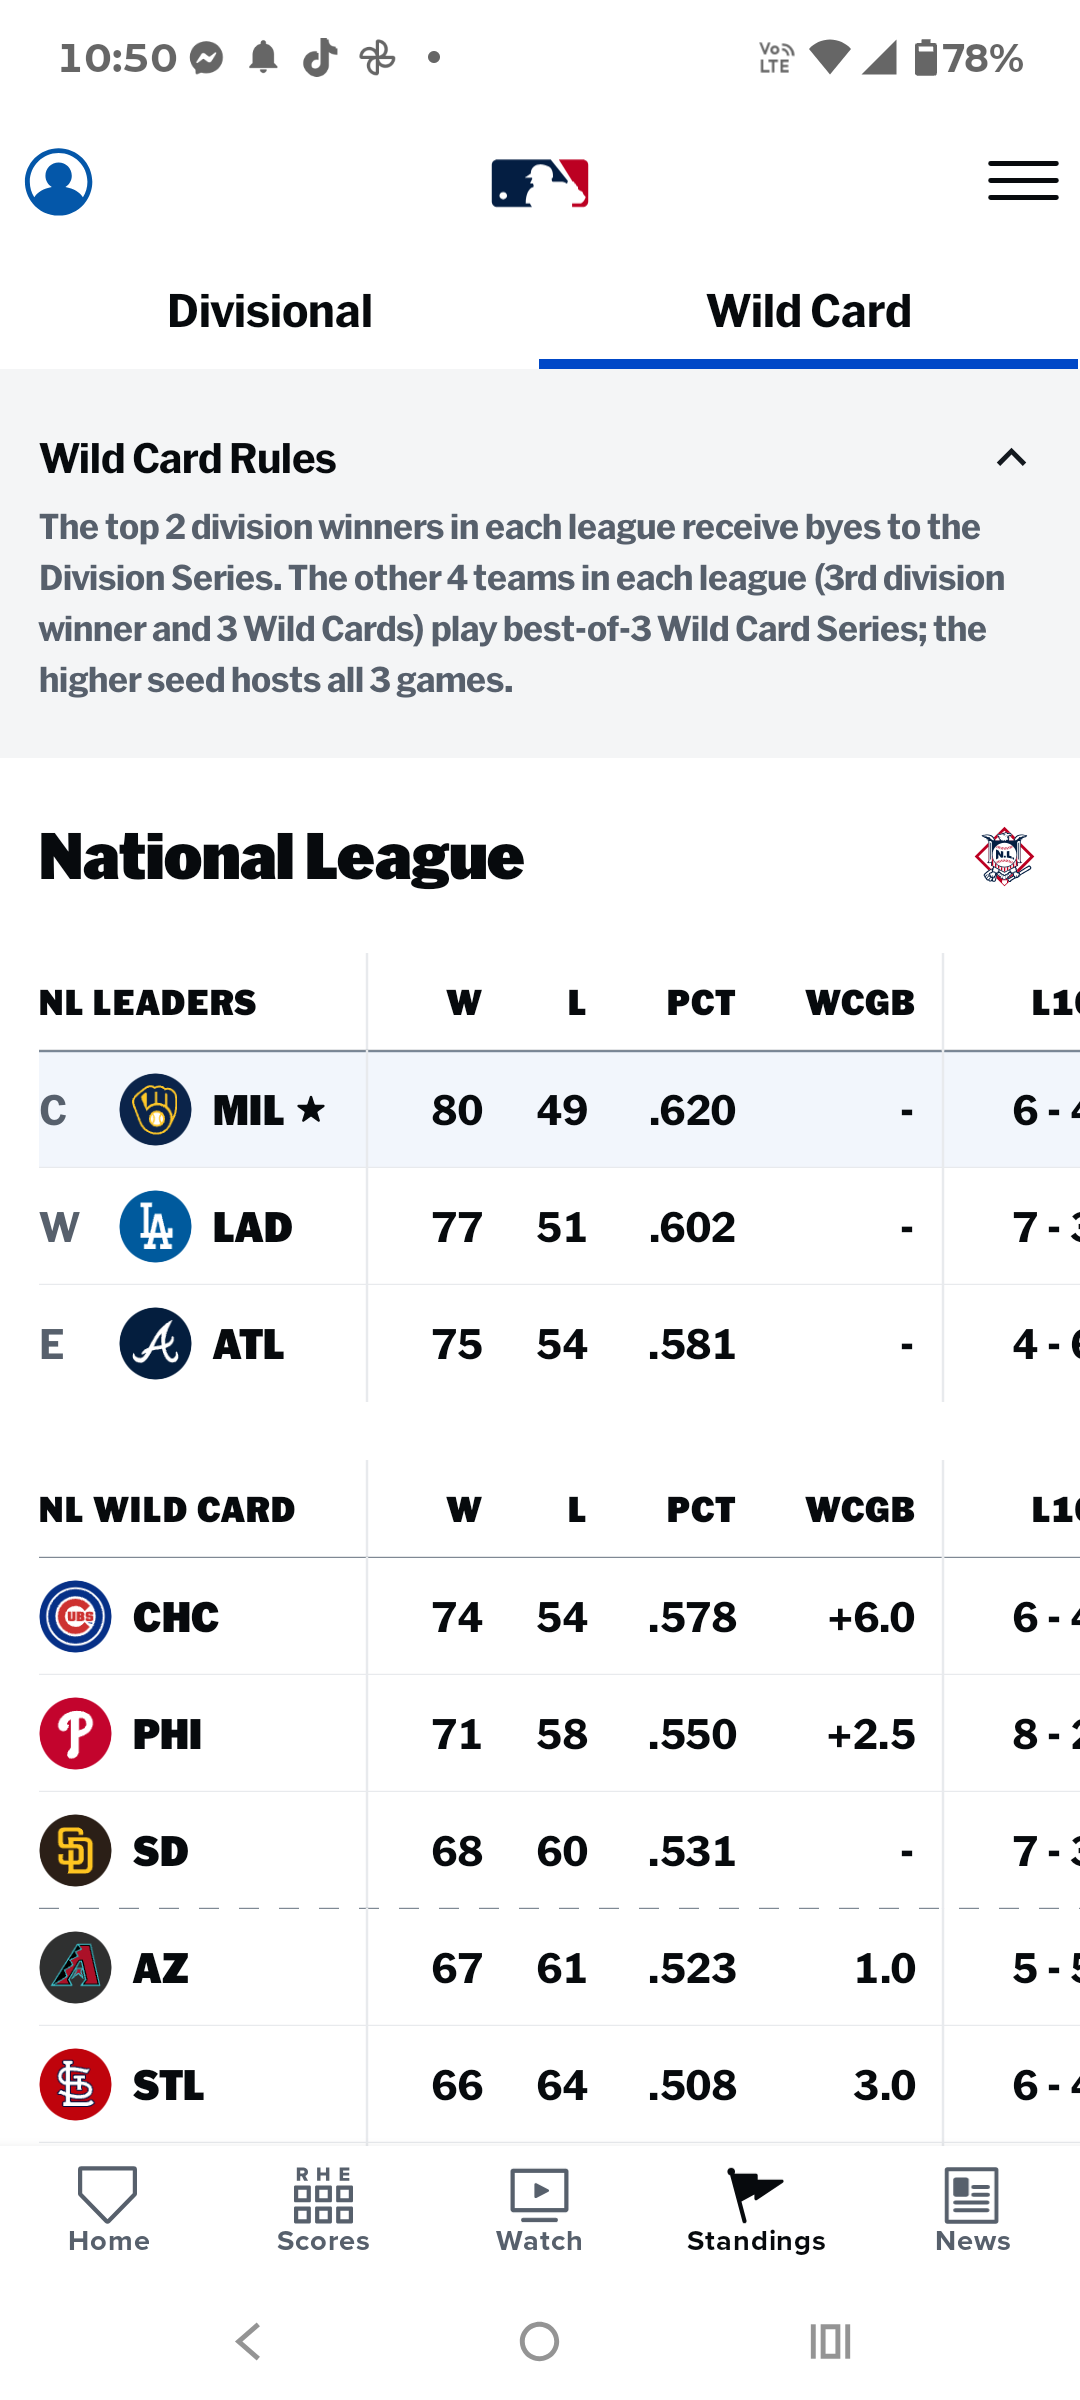Open the Scores section
Viewport: 1080px width, 2400px height.
[x=323, y=2210]
